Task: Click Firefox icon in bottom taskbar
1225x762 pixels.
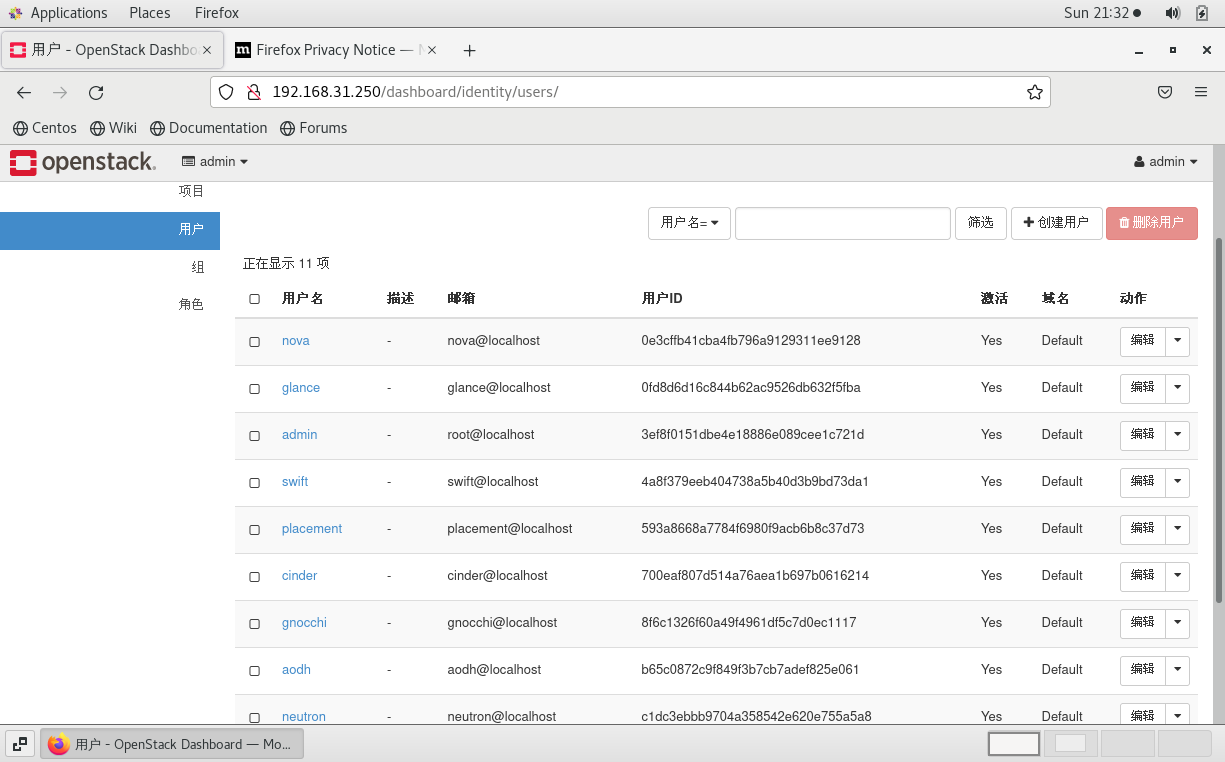Action: (58, 744)
